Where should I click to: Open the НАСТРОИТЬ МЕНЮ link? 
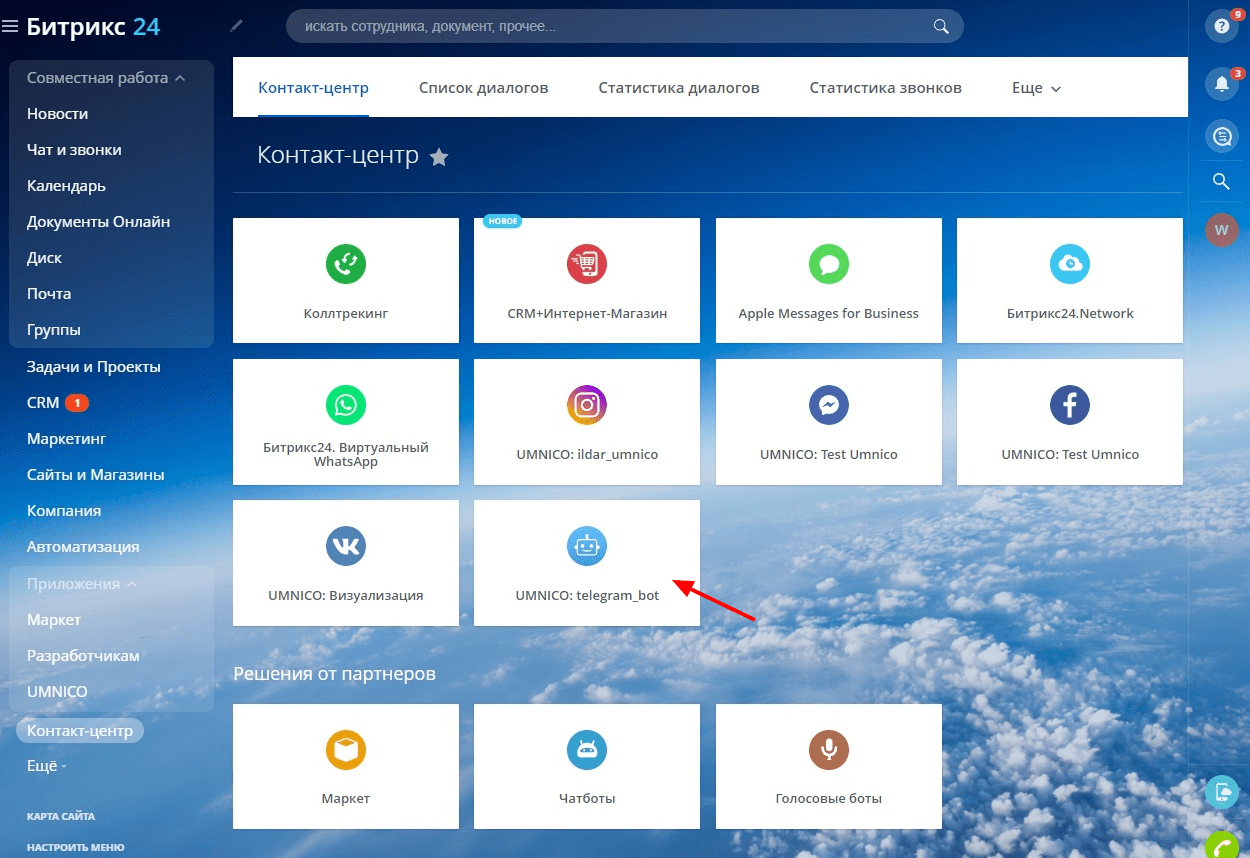[x=76, y=847]
